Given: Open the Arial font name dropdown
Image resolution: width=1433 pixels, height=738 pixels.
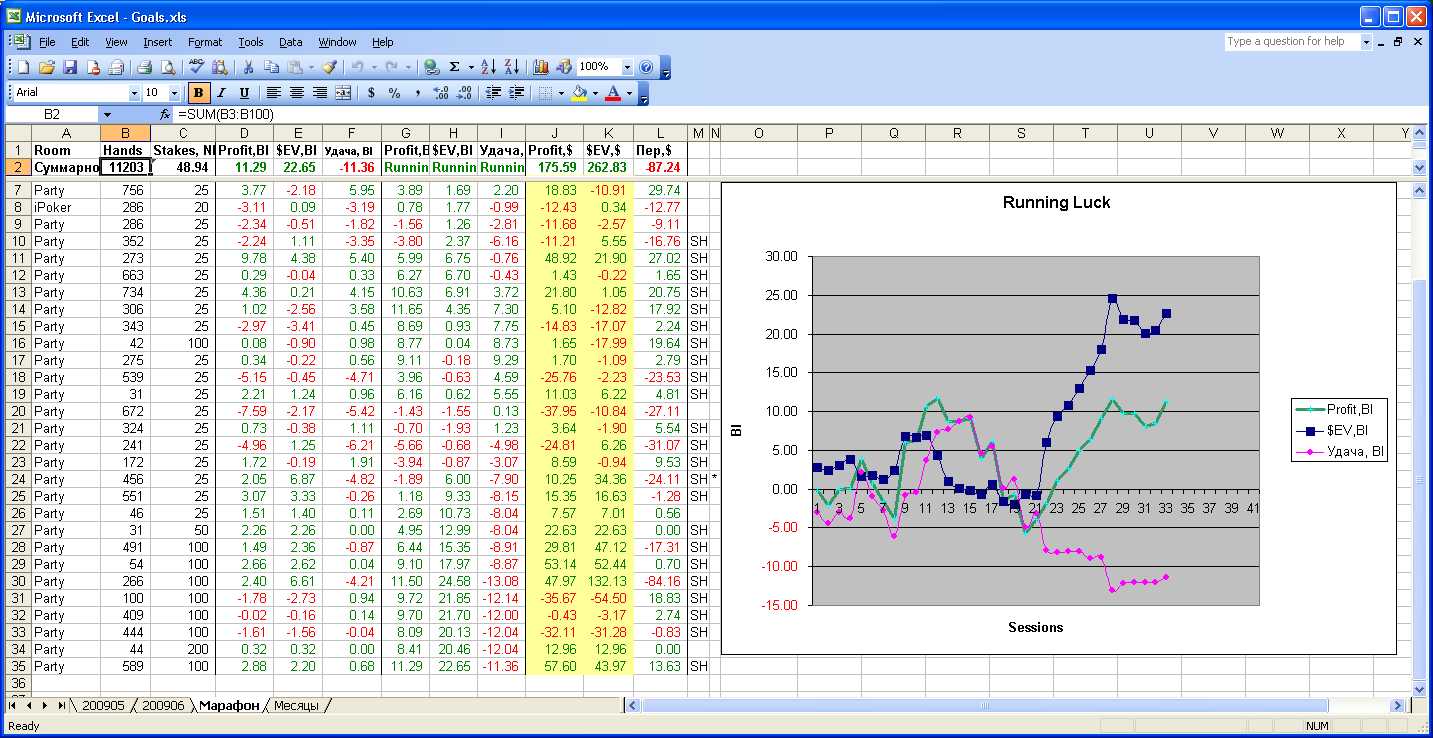Looking at the screenshot, I should pyautogui.click(x=135, y=93).
